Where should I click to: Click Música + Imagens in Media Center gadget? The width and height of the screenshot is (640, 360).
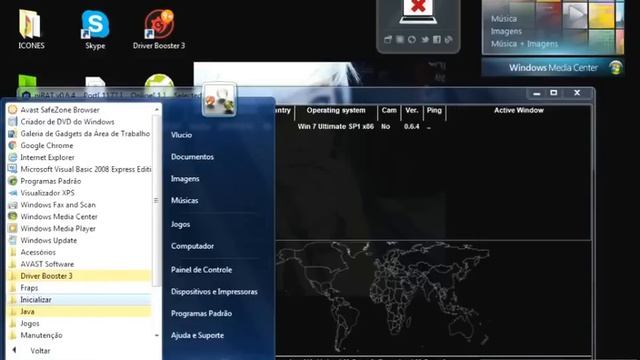coord(524,44)
